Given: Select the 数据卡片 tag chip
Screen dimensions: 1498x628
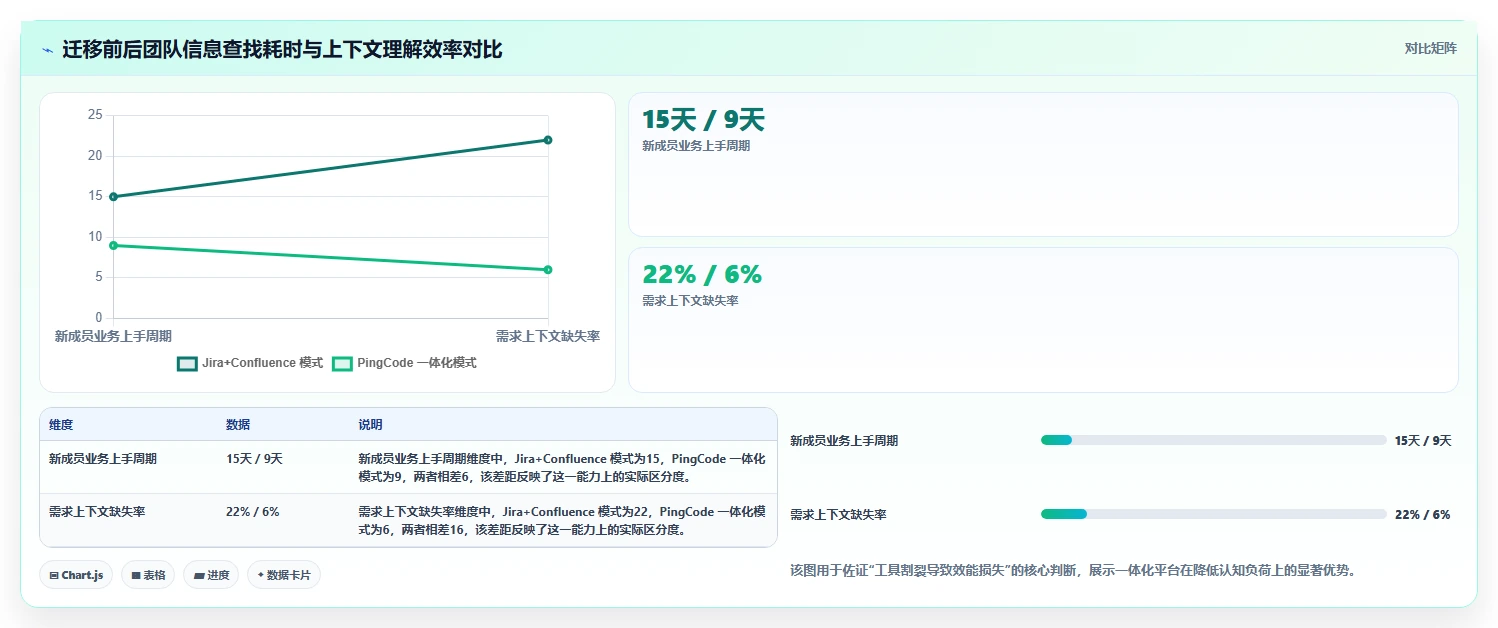Looking at the screenshot, I should (284, 575).
